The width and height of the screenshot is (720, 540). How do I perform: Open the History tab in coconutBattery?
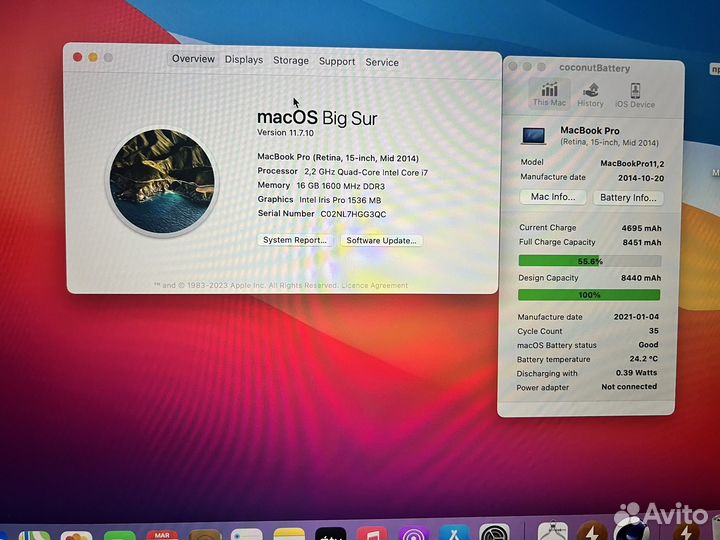(591, 95)
